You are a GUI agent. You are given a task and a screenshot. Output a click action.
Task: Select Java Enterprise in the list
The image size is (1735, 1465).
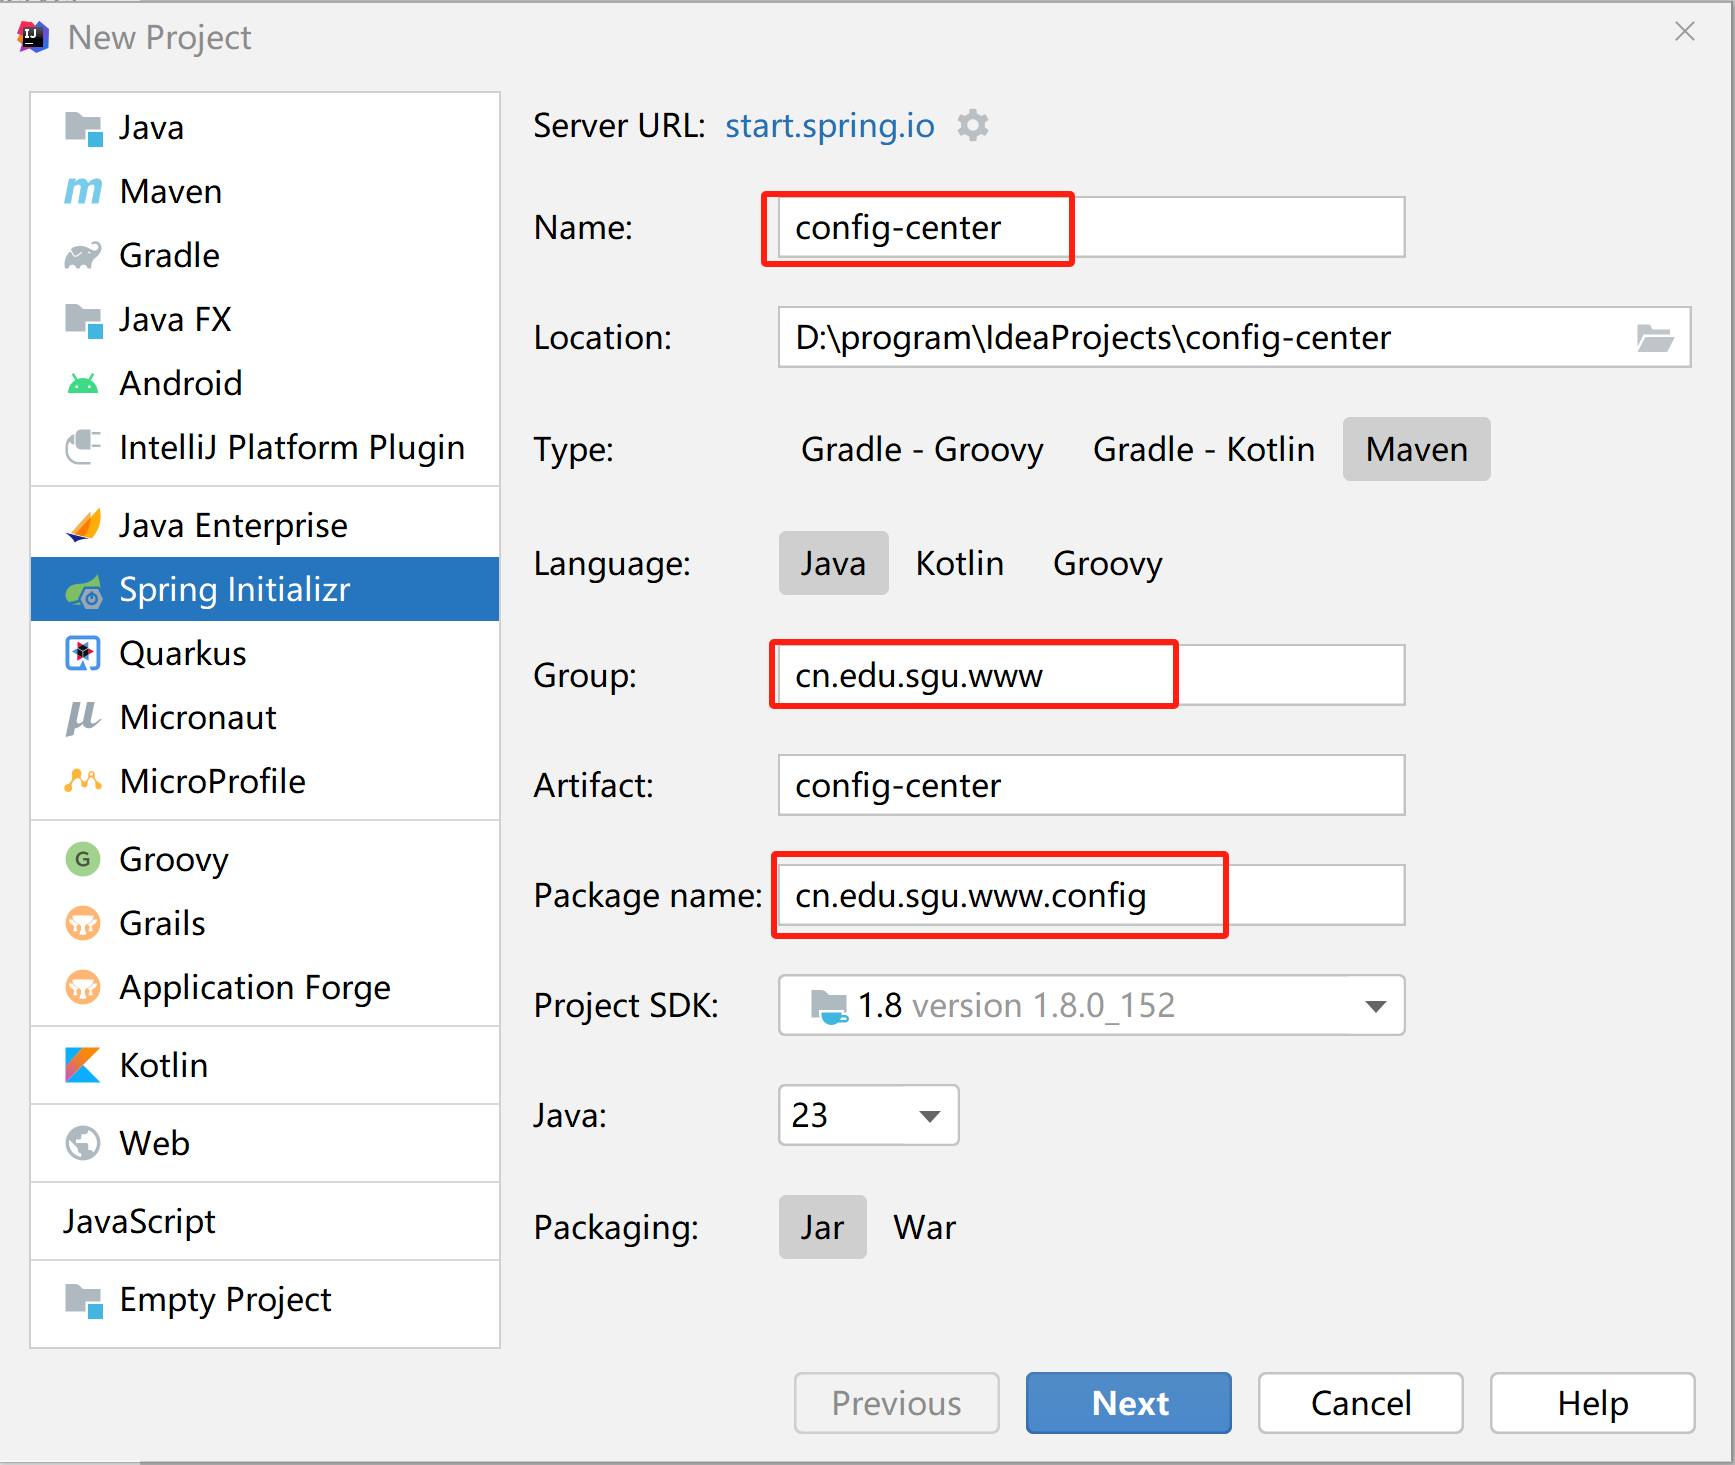click(x=265, y=526)
